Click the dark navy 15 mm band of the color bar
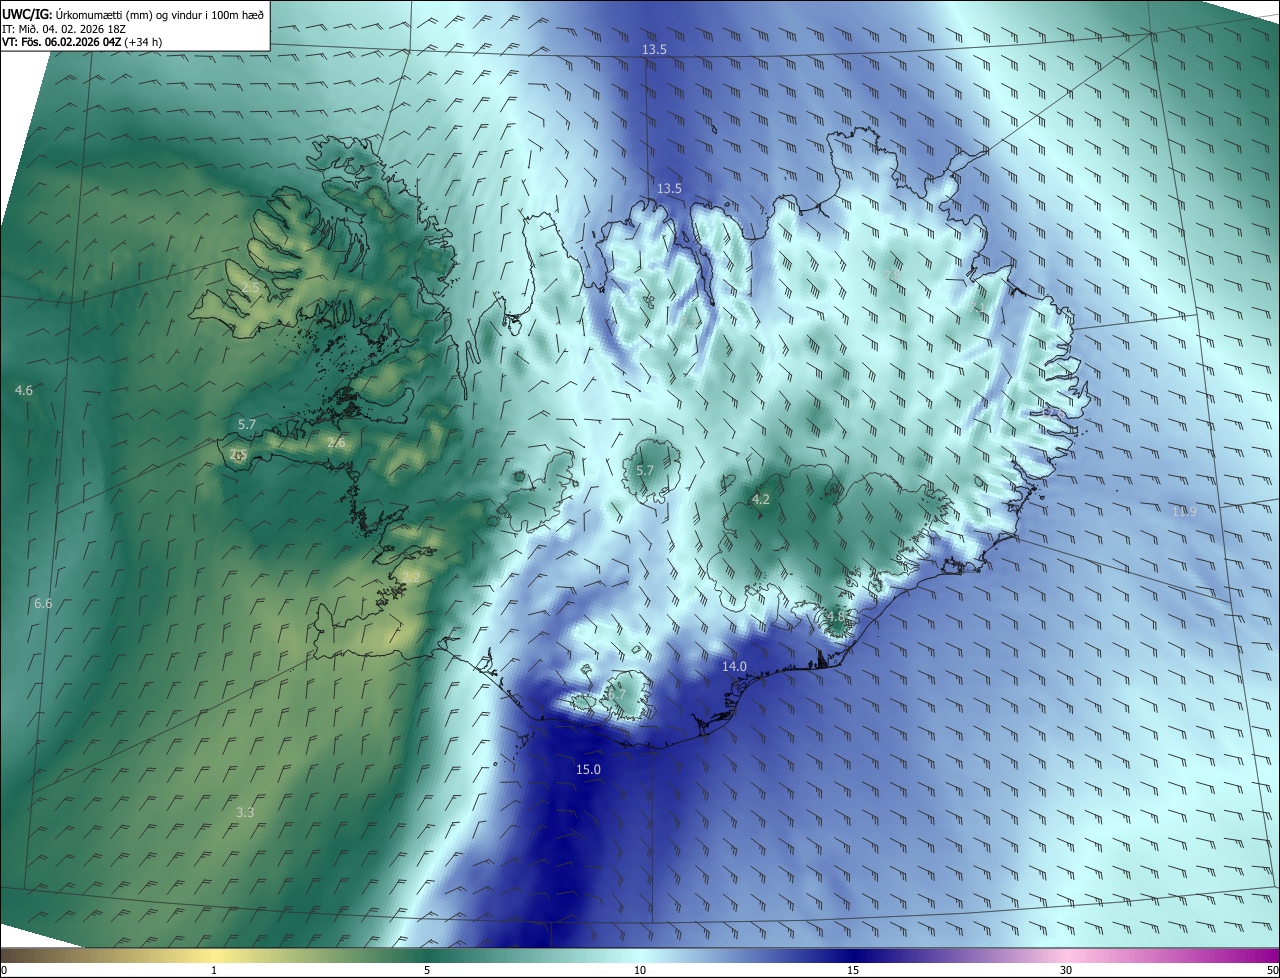The height and width of the screenshot is (978, 1280). pos(853,955)
